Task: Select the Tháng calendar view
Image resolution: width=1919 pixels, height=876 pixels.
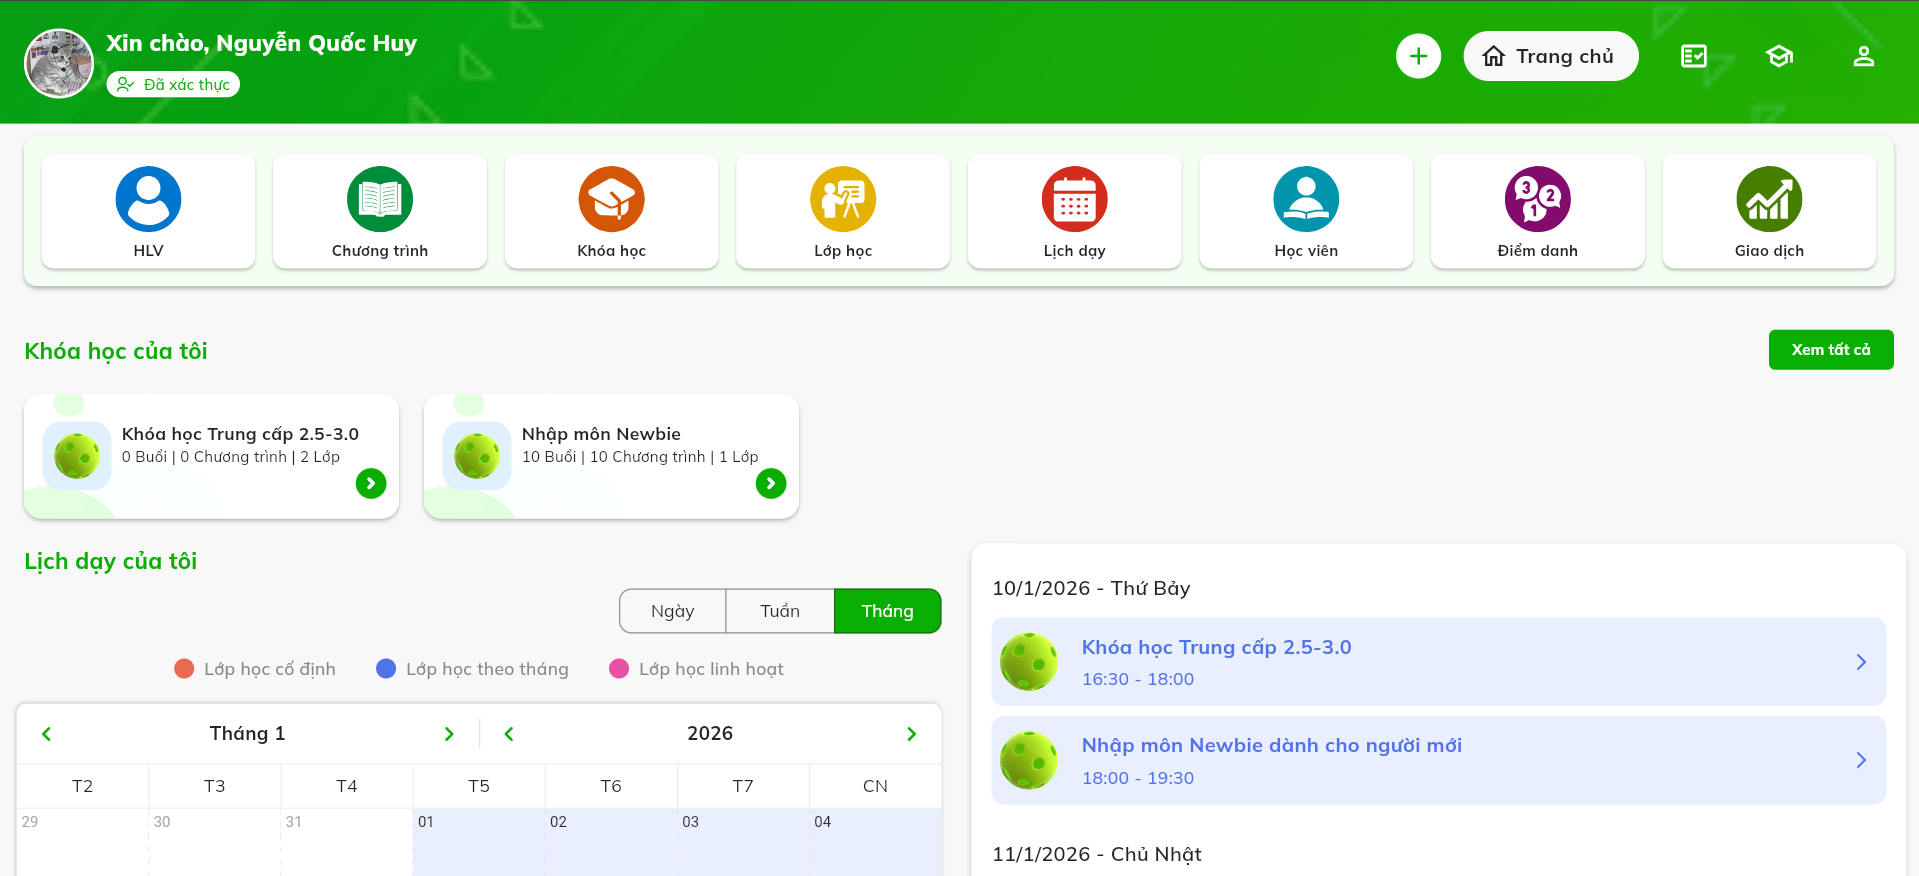Action: (x=887, y=611)
